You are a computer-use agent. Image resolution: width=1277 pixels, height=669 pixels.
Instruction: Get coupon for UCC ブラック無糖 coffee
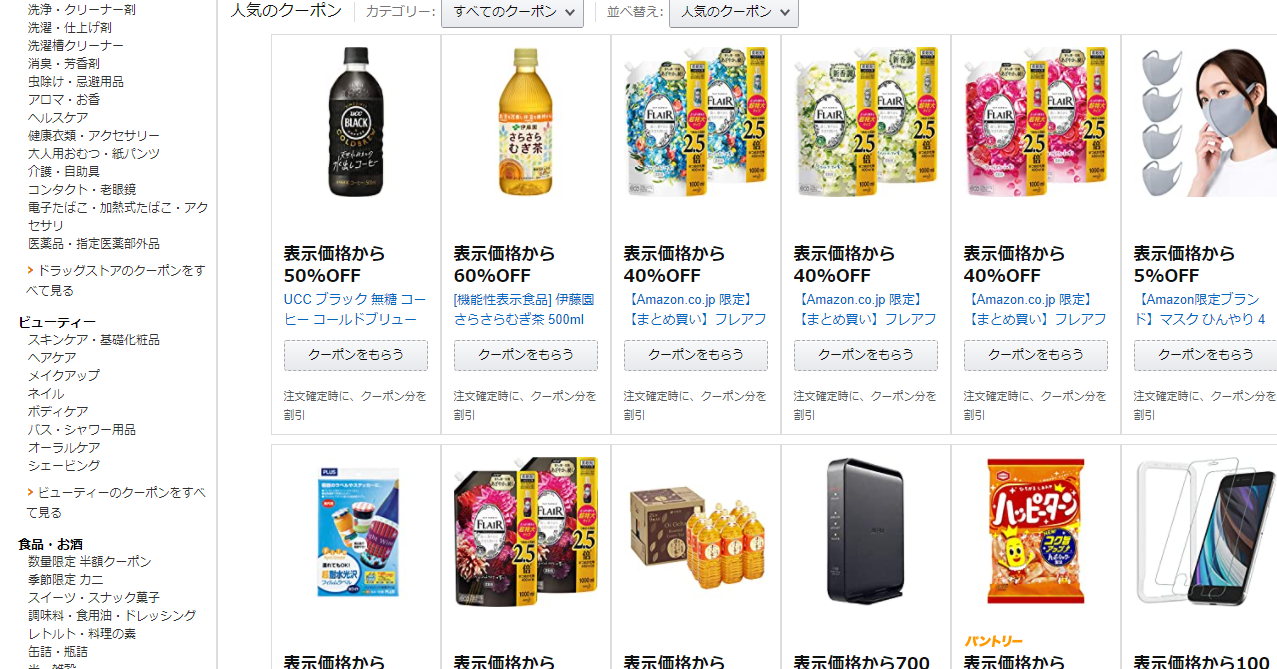[x=356, y=355]
